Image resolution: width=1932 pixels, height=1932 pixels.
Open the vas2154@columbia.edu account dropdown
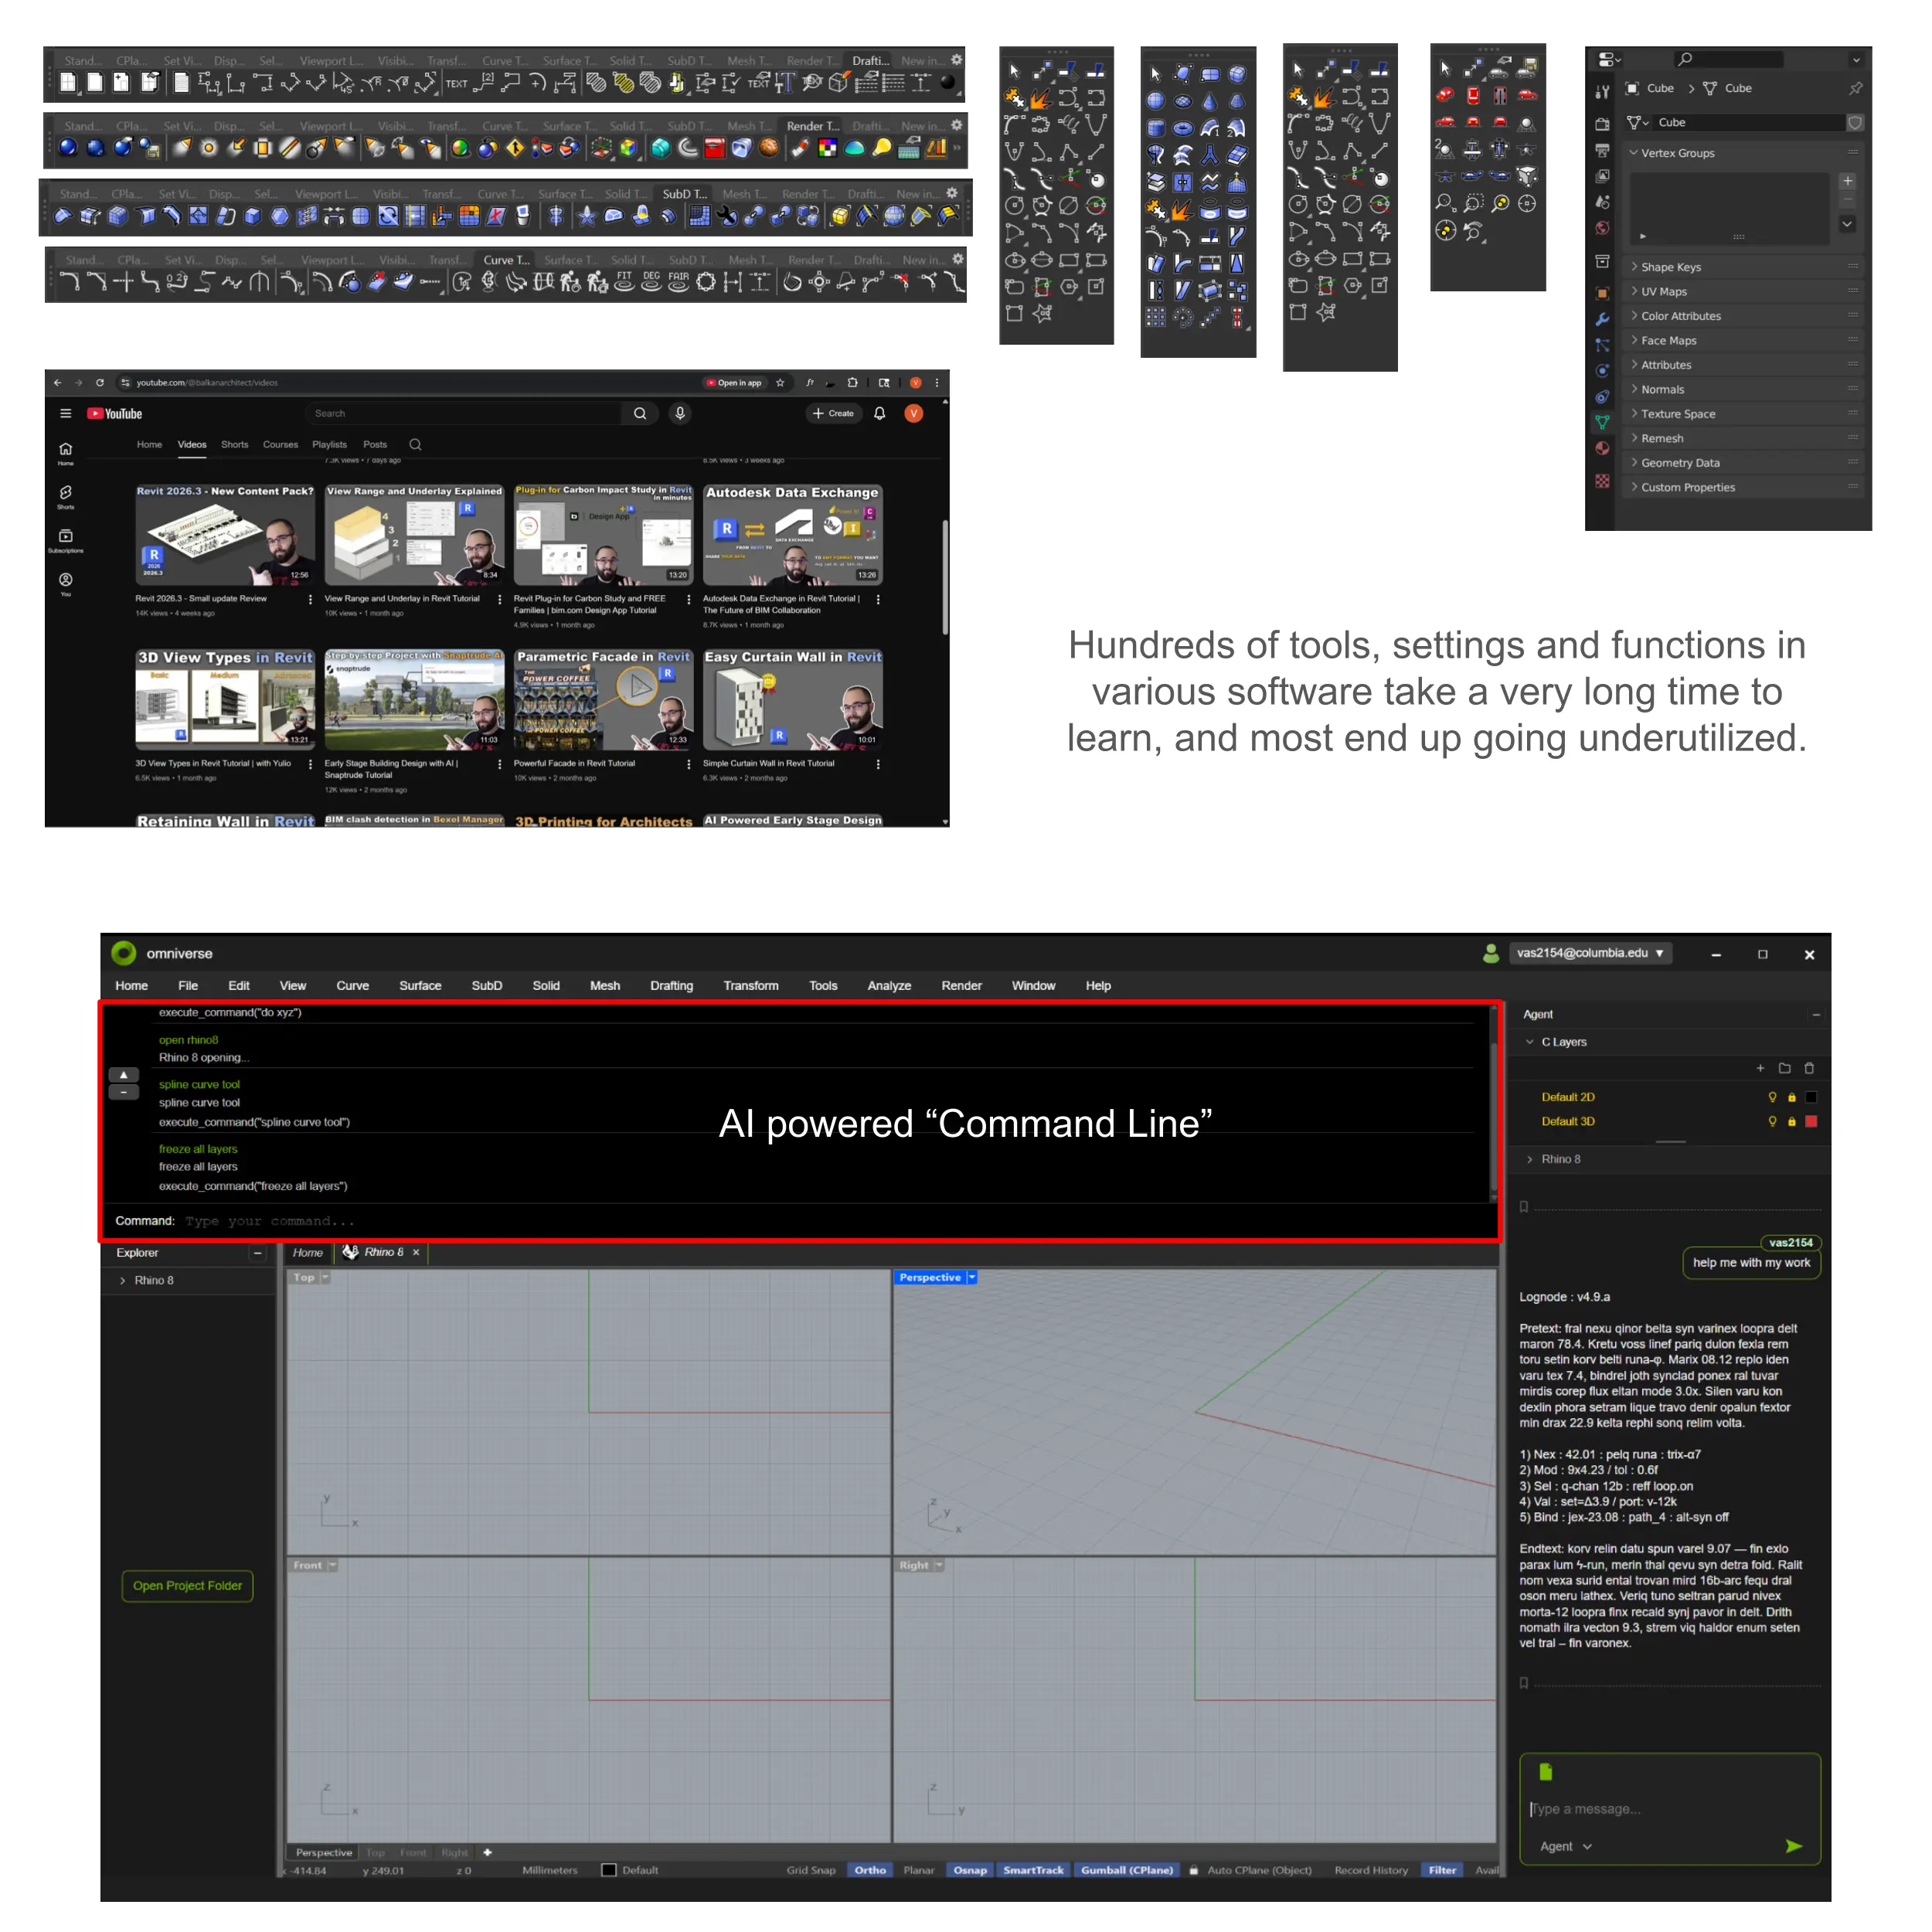[x=1589, y=953]
